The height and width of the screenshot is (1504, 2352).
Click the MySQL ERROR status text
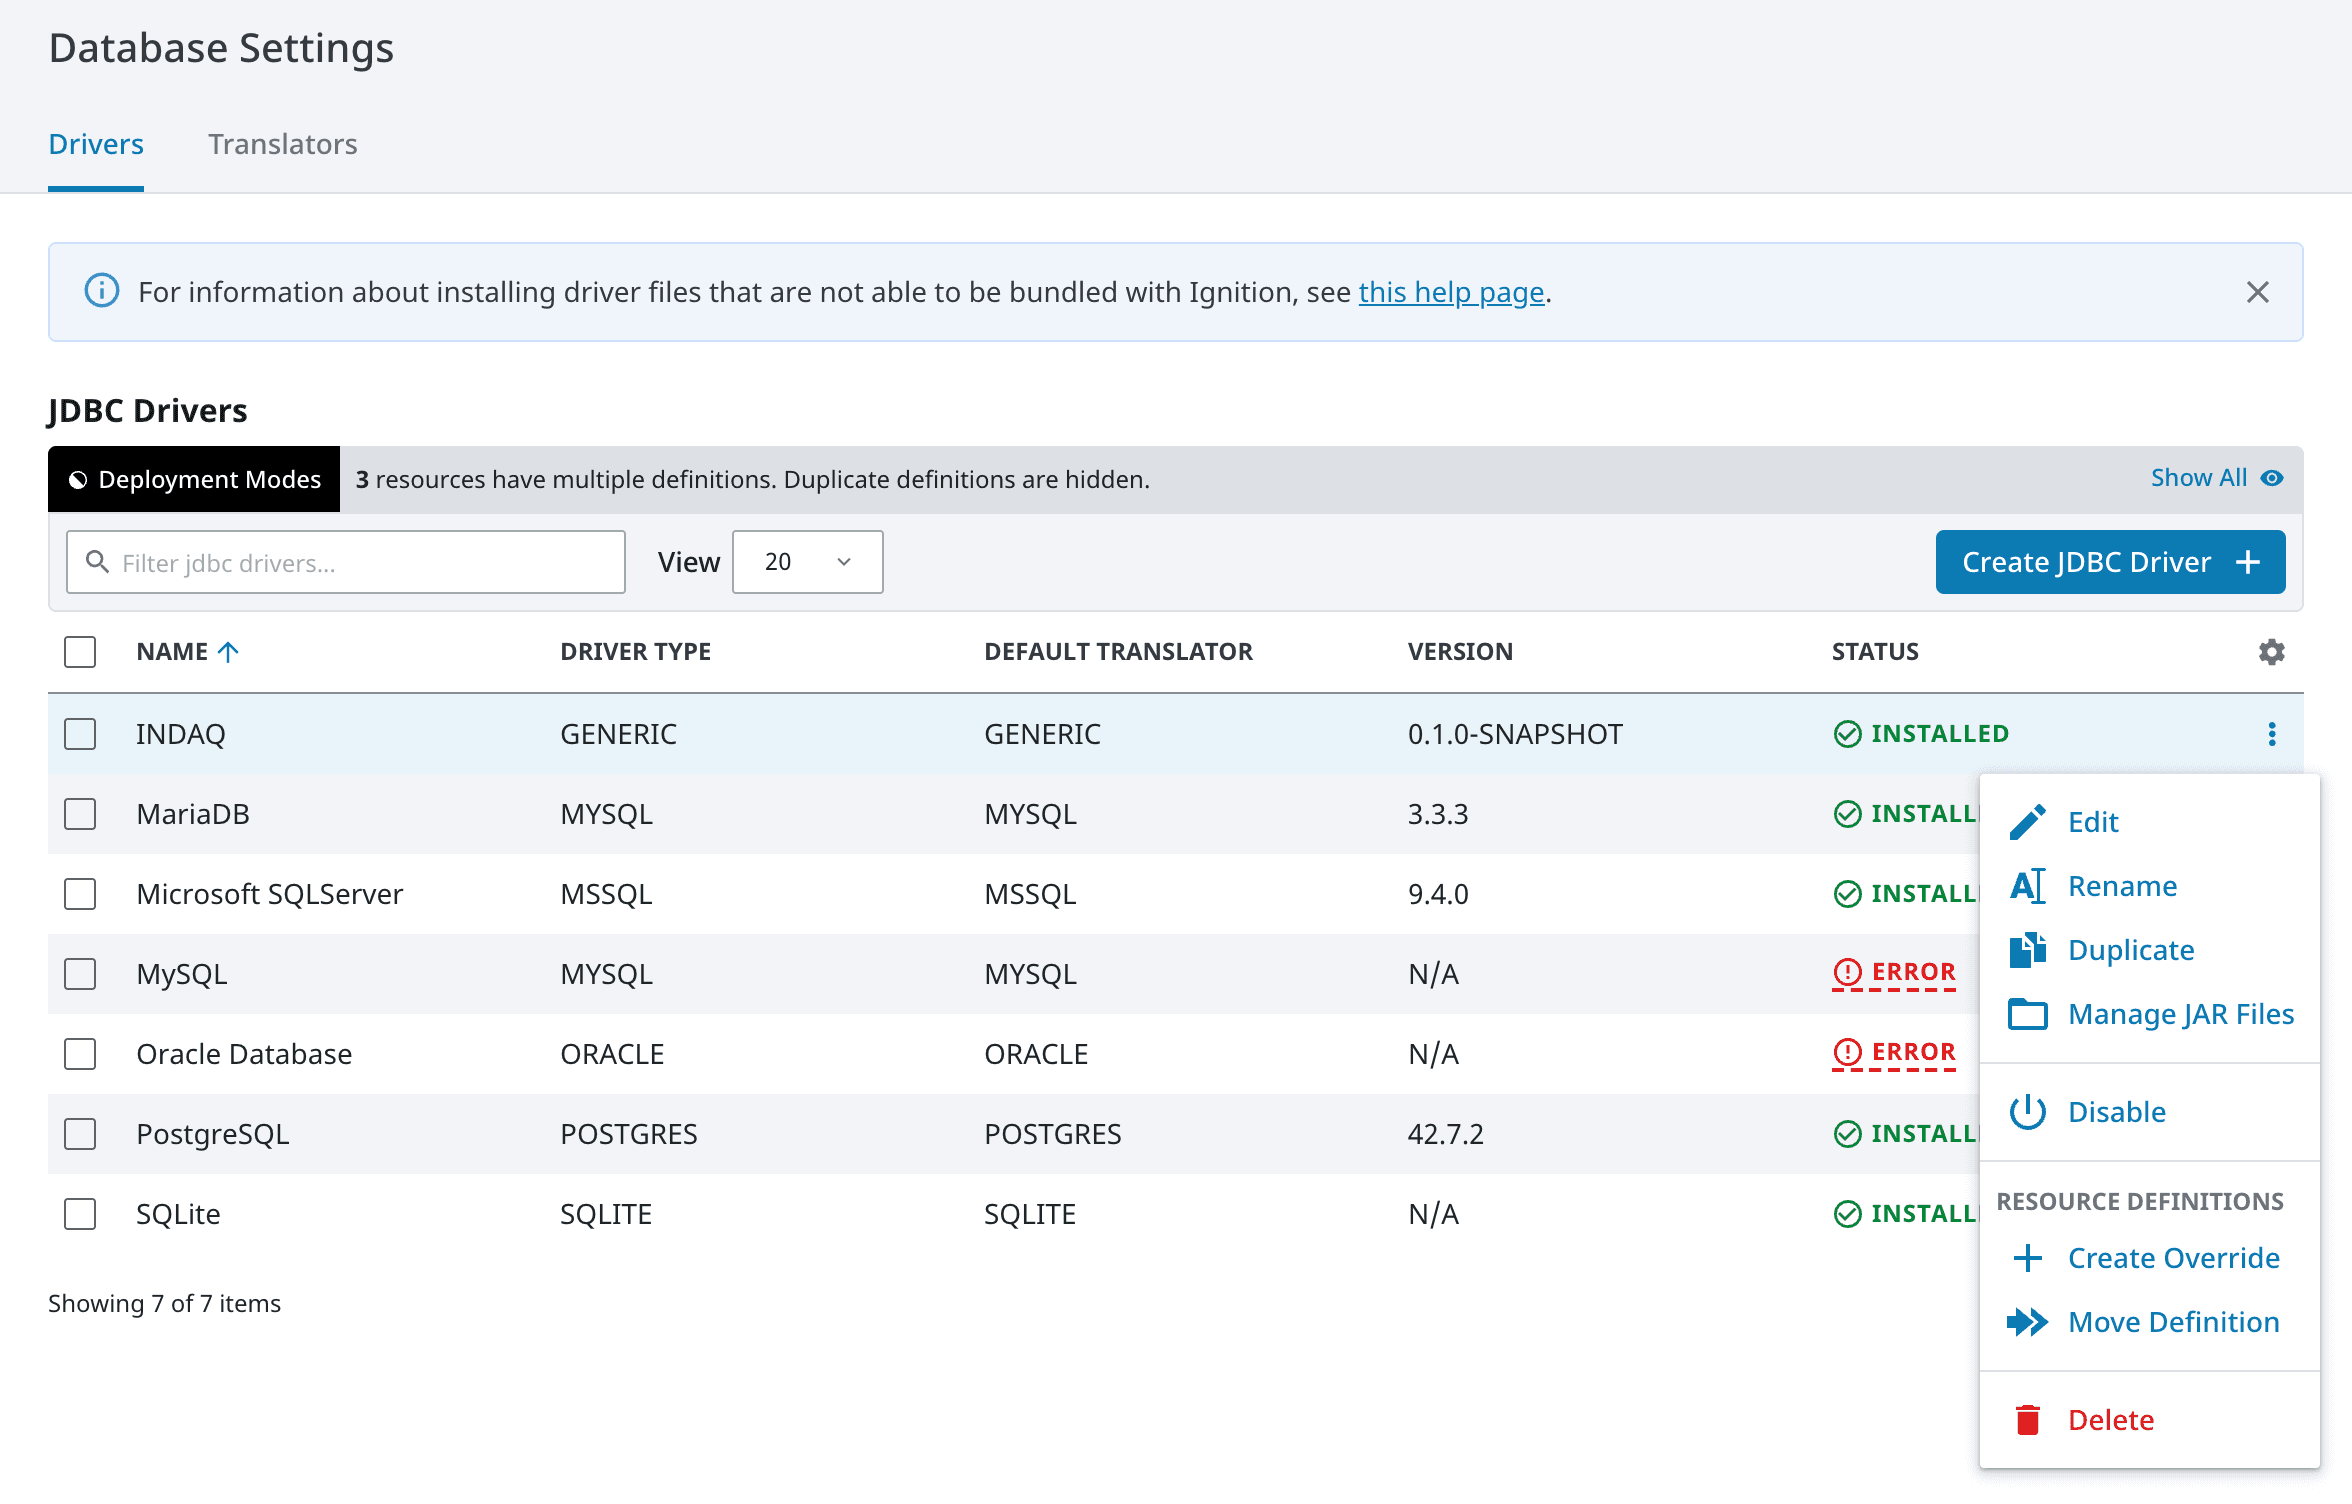(x=1913, y=972)
